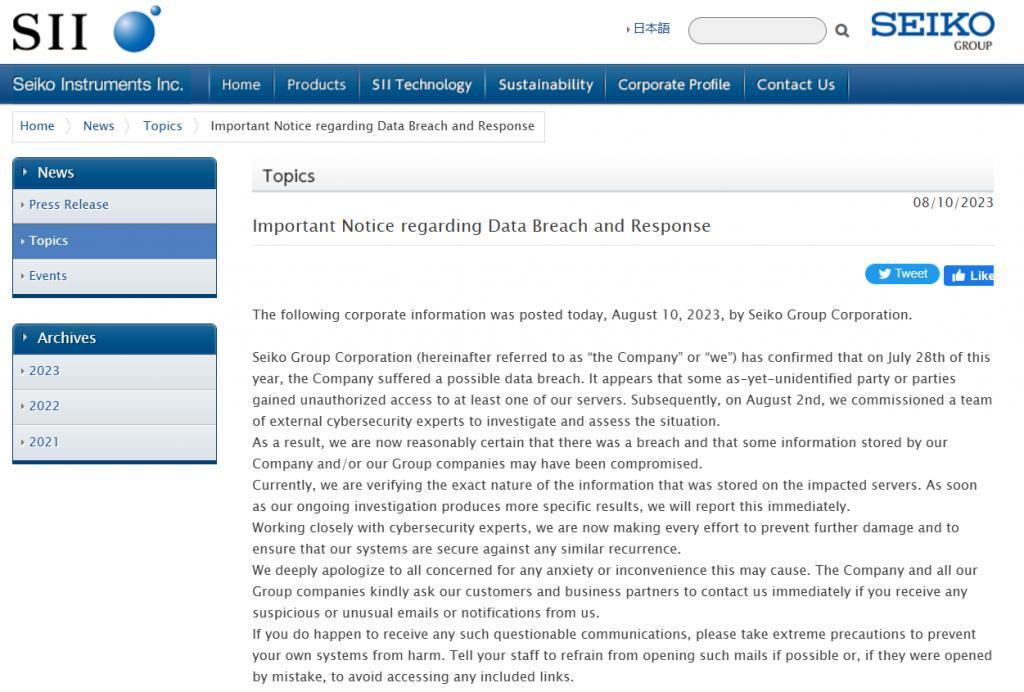Viewport: 1024px width, 692px height.
Task: Open the Home navigation menu item
Action: [241, 84]
